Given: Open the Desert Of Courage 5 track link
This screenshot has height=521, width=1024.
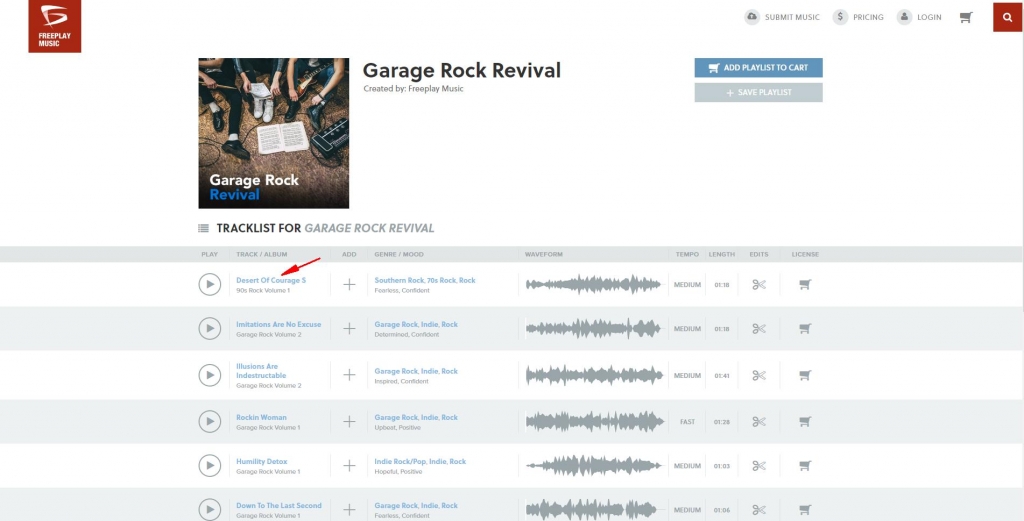Looking at the screenshot, I should point(271,281).
